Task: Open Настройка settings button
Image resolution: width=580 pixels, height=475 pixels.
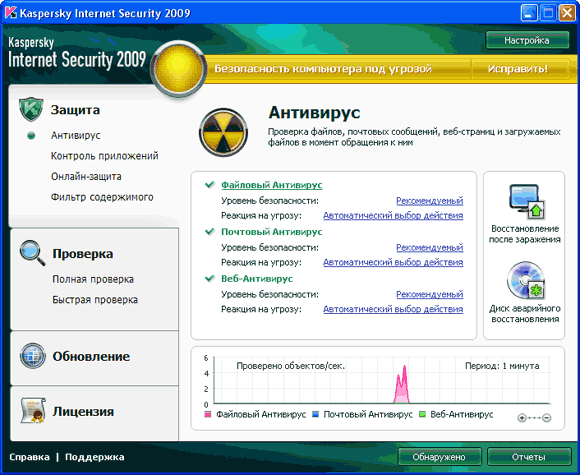Action: pyautogui.click(x=527, y=40)
